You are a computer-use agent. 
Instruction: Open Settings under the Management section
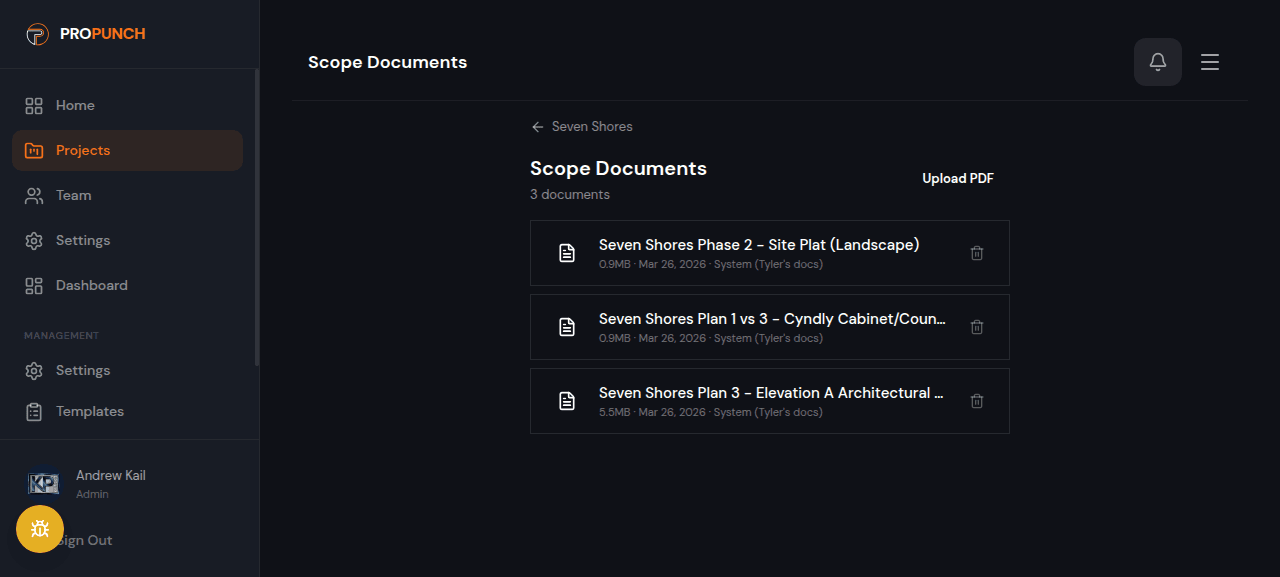[127, 370]
